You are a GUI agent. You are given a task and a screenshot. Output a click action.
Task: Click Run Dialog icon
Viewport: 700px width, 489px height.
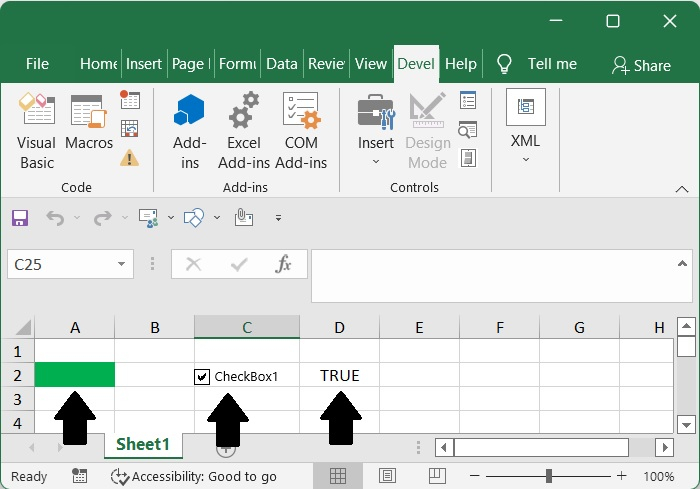click(x=468, y=158)
